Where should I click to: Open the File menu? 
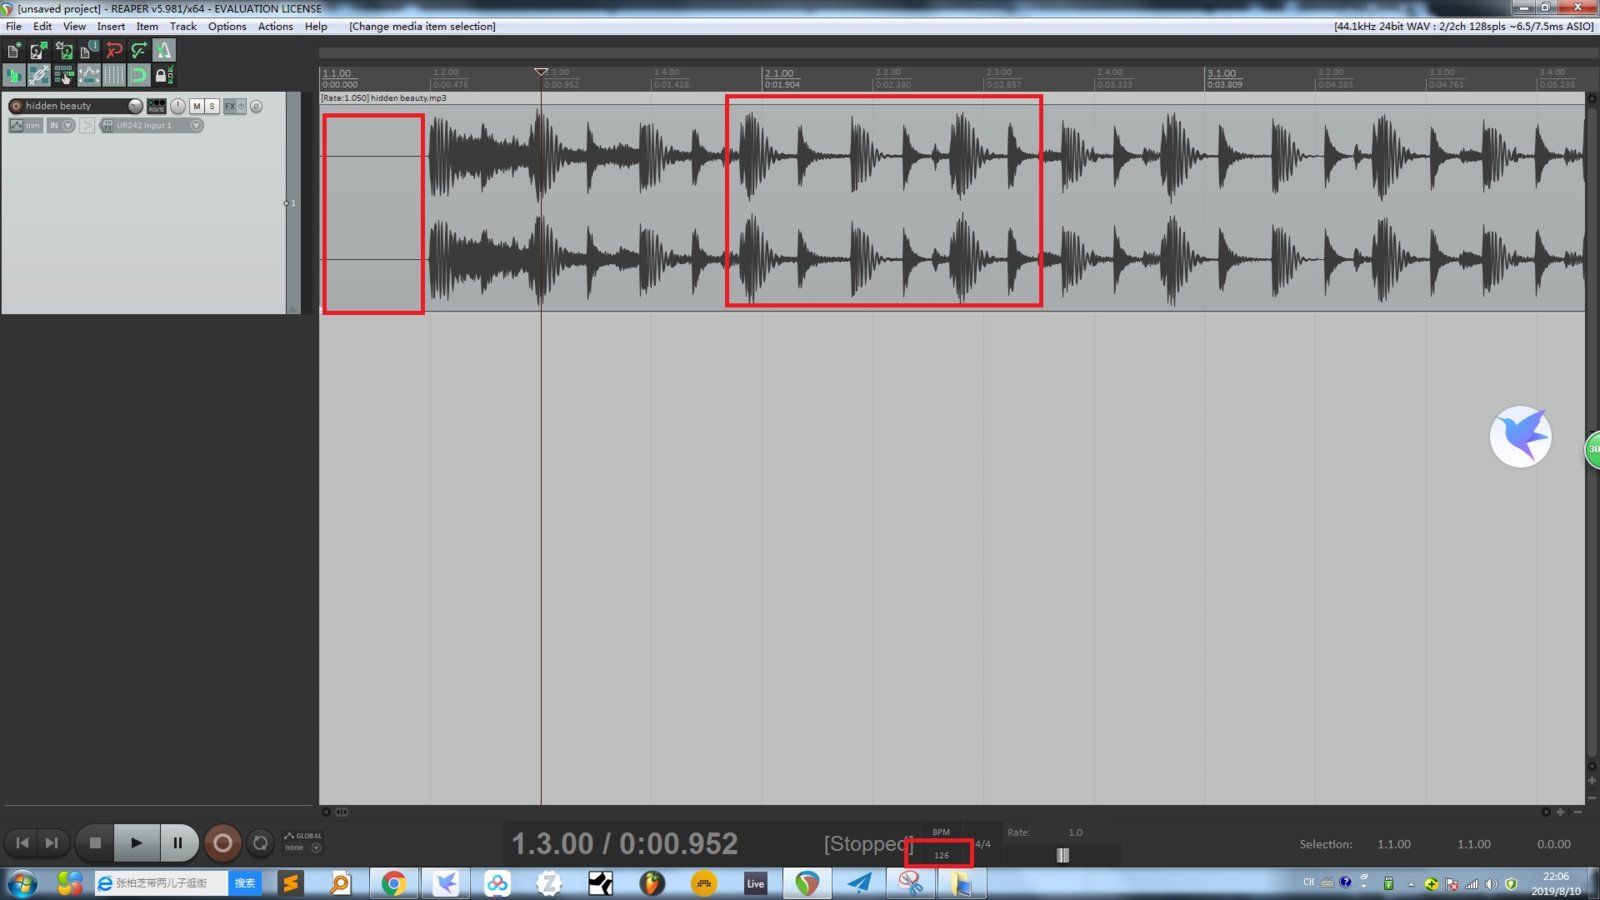pos(14,26)
